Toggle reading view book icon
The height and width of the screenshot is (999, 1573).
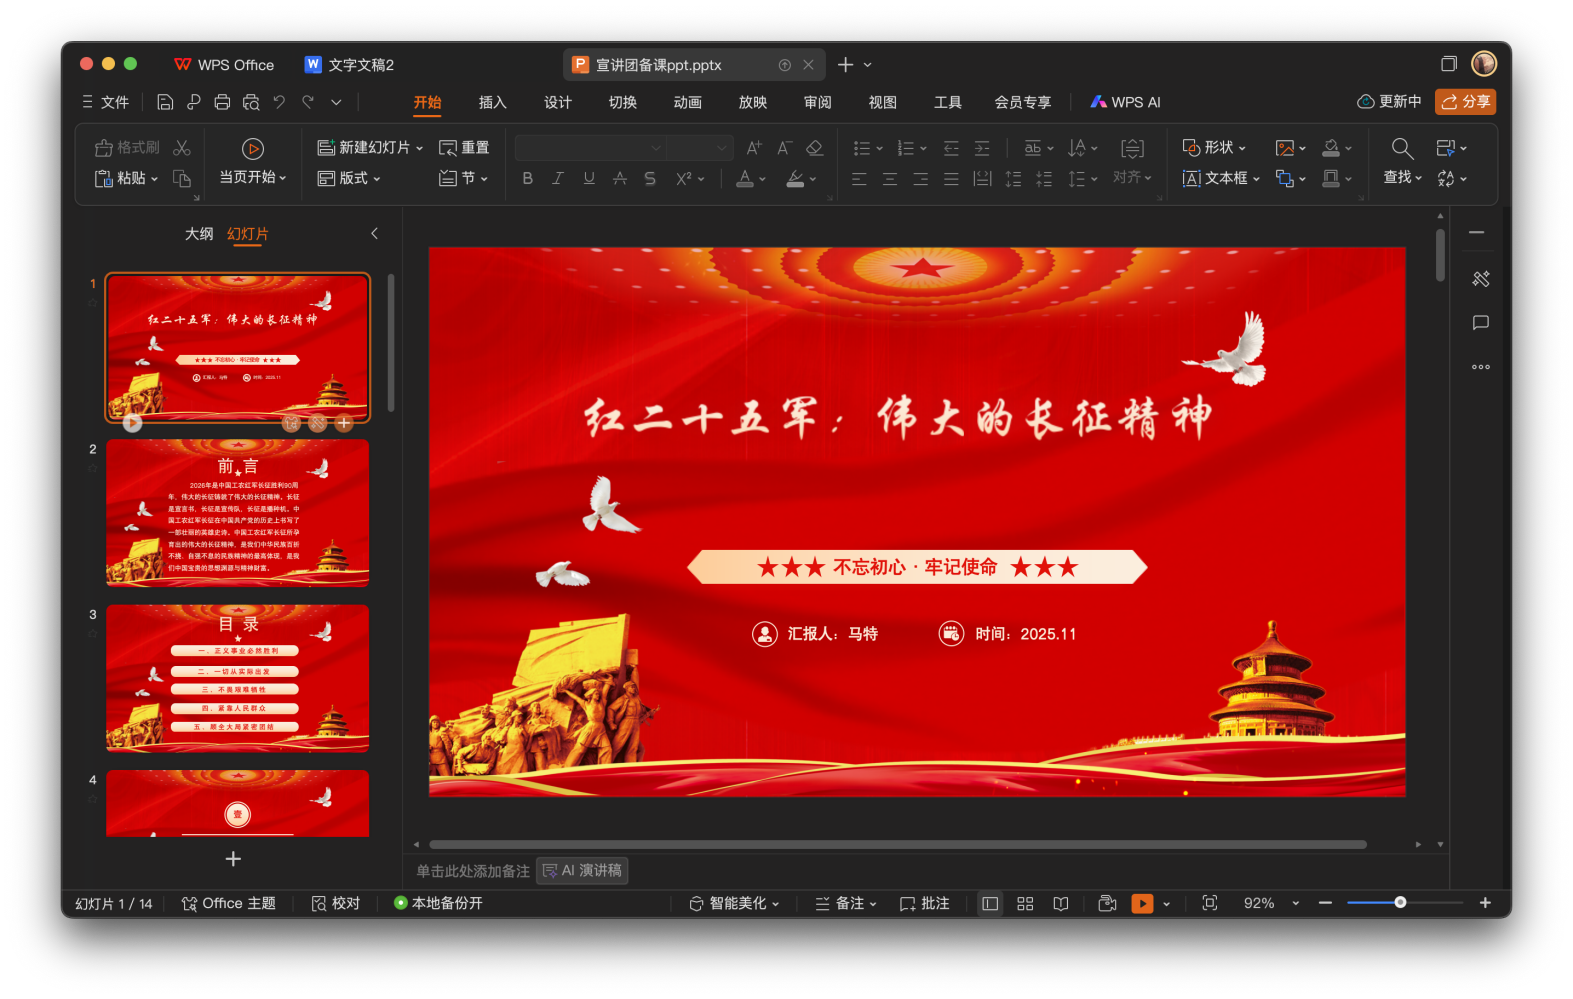[1061, 903]
